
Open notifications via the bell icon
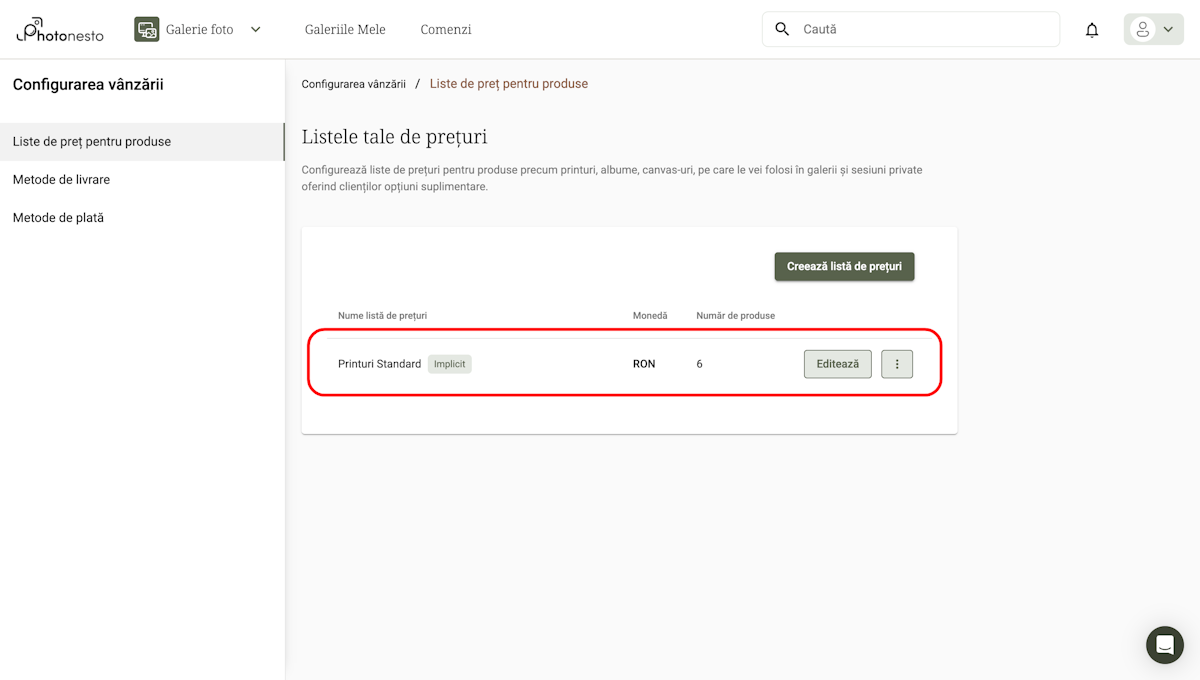(1091, 29)
